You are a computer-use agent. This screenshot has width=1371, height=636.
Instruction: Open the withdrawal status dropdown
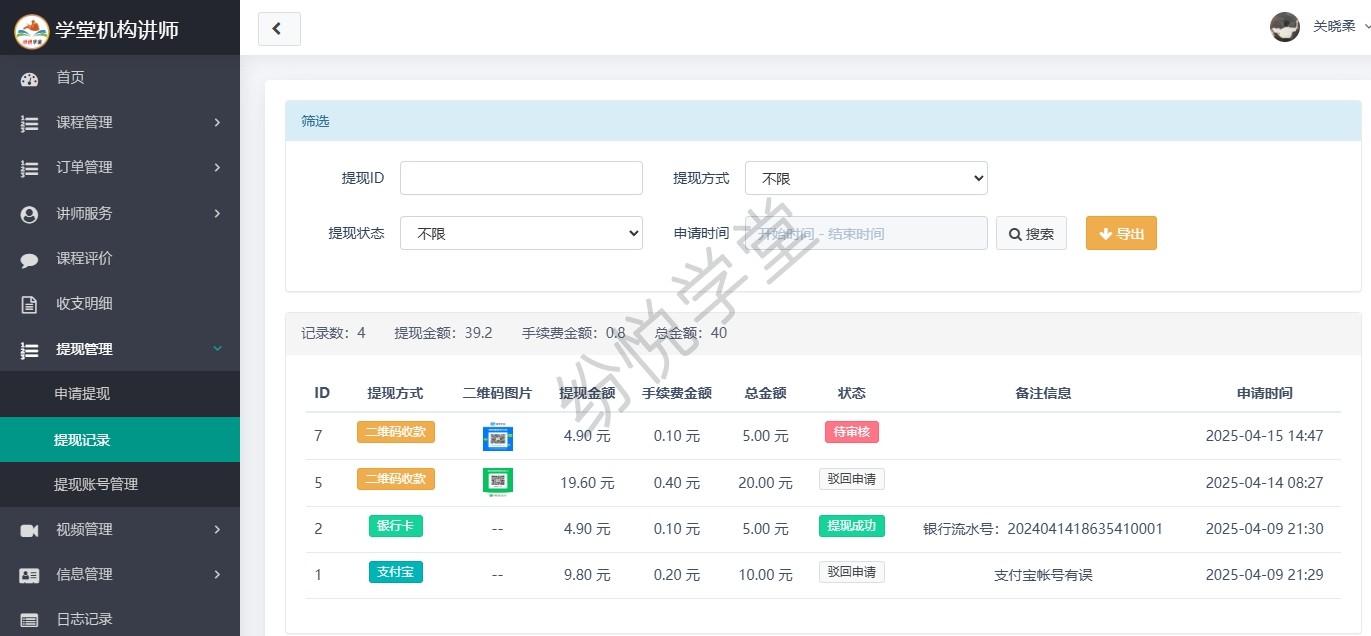[521, 233]
